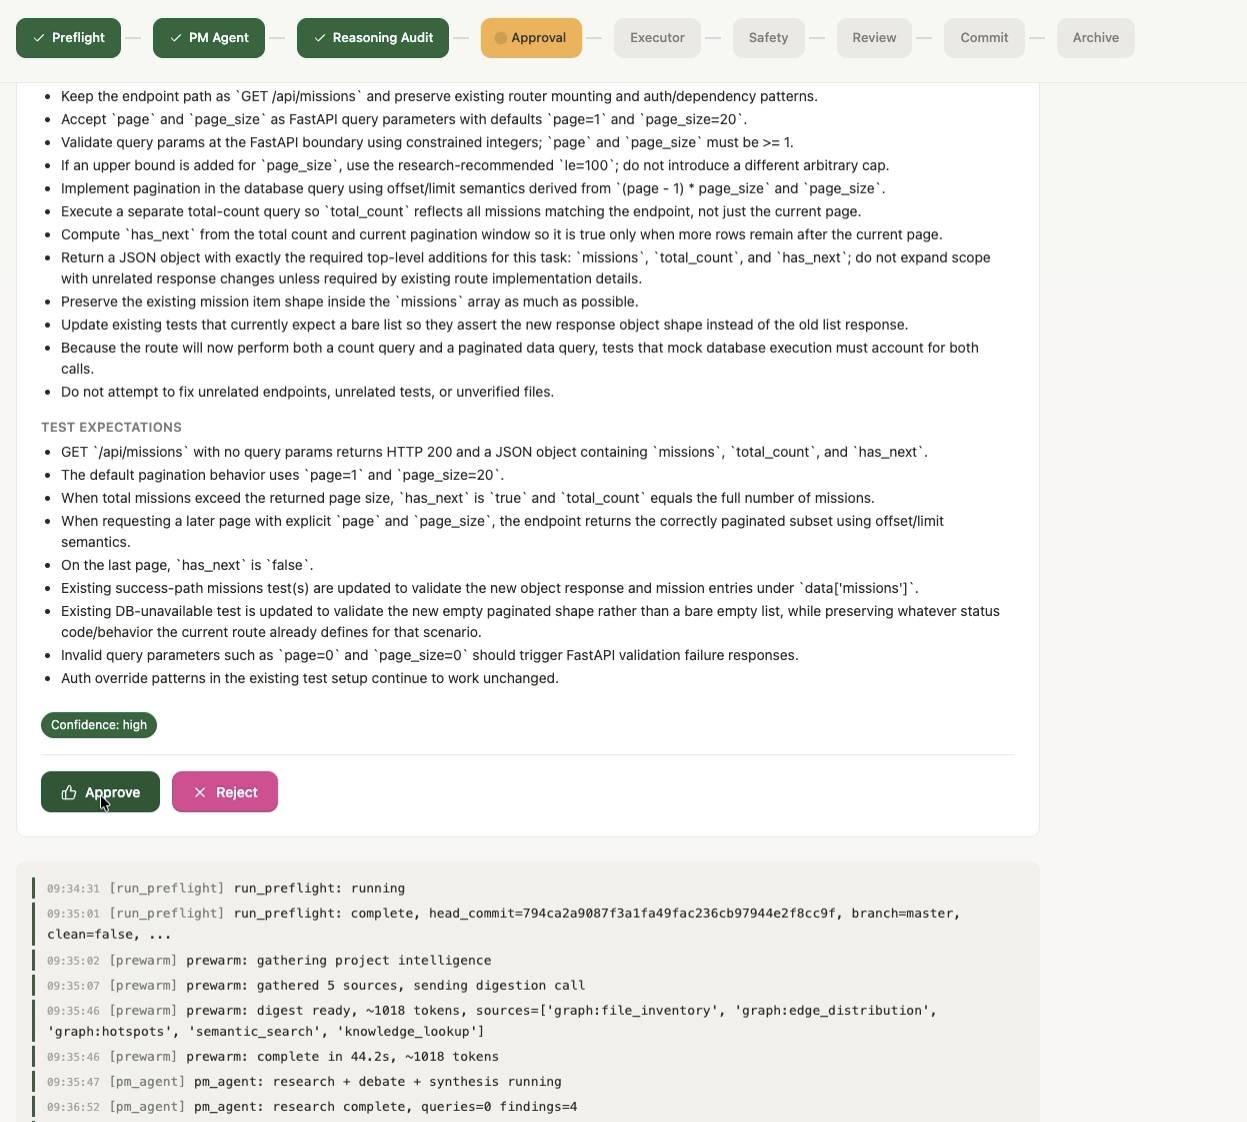Click the checkmark icon on Reasoning Audit
The image size is (1247, 1122).
320,38
